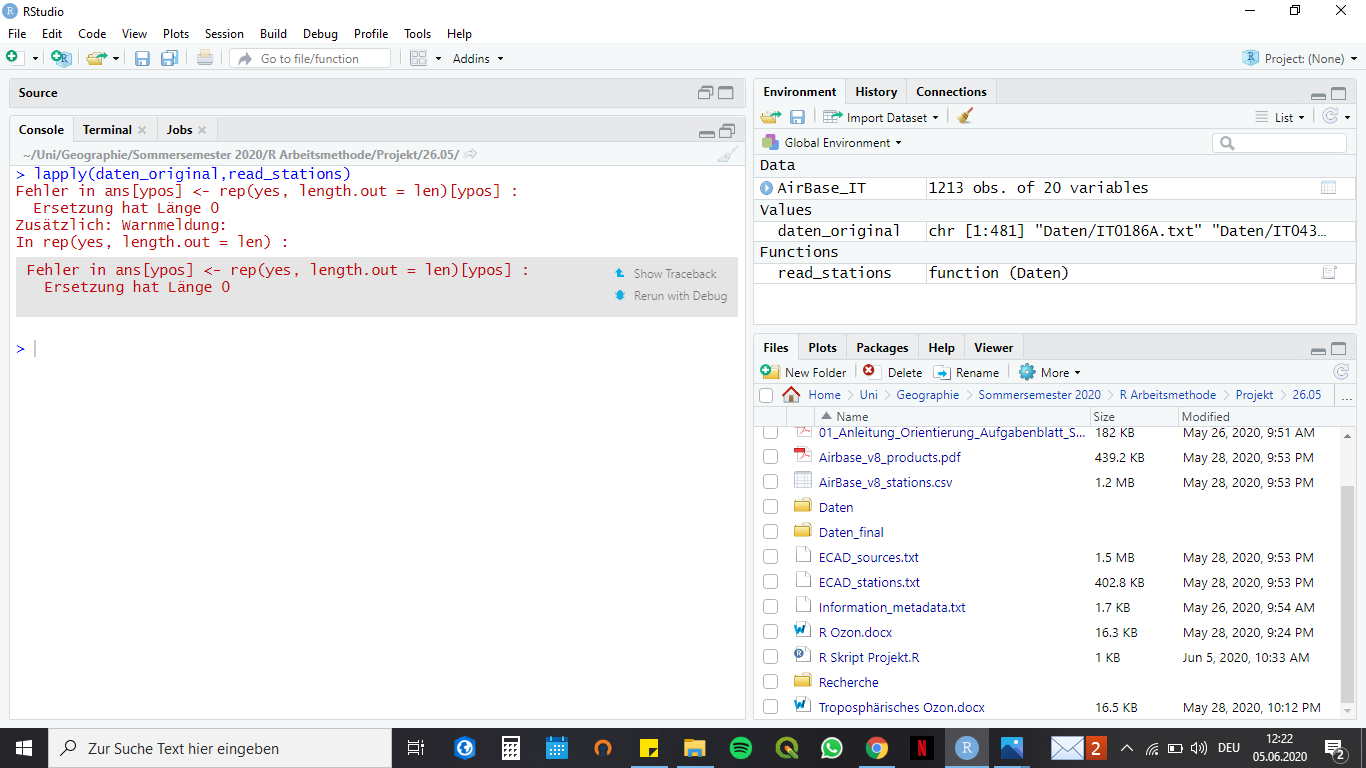
Task: Tick the checkbox for ECAD_stations.txt
Action: (x=770, y=582)
